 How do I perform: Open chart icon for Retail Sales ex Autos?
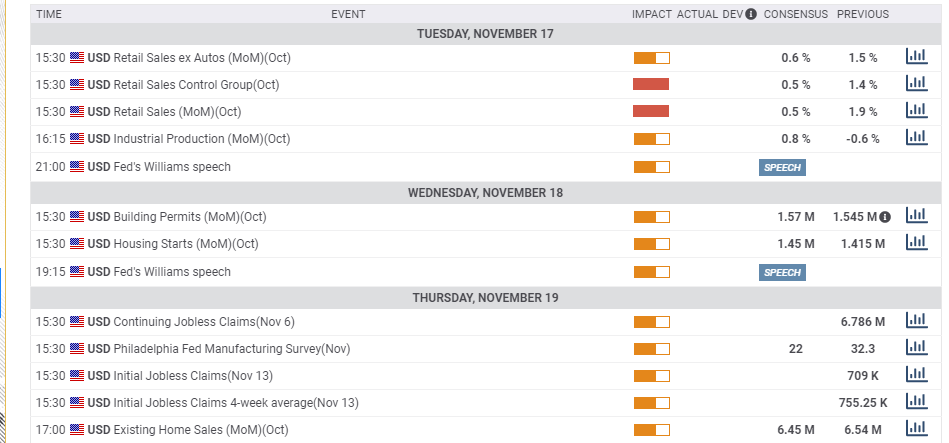pos(916,56)
